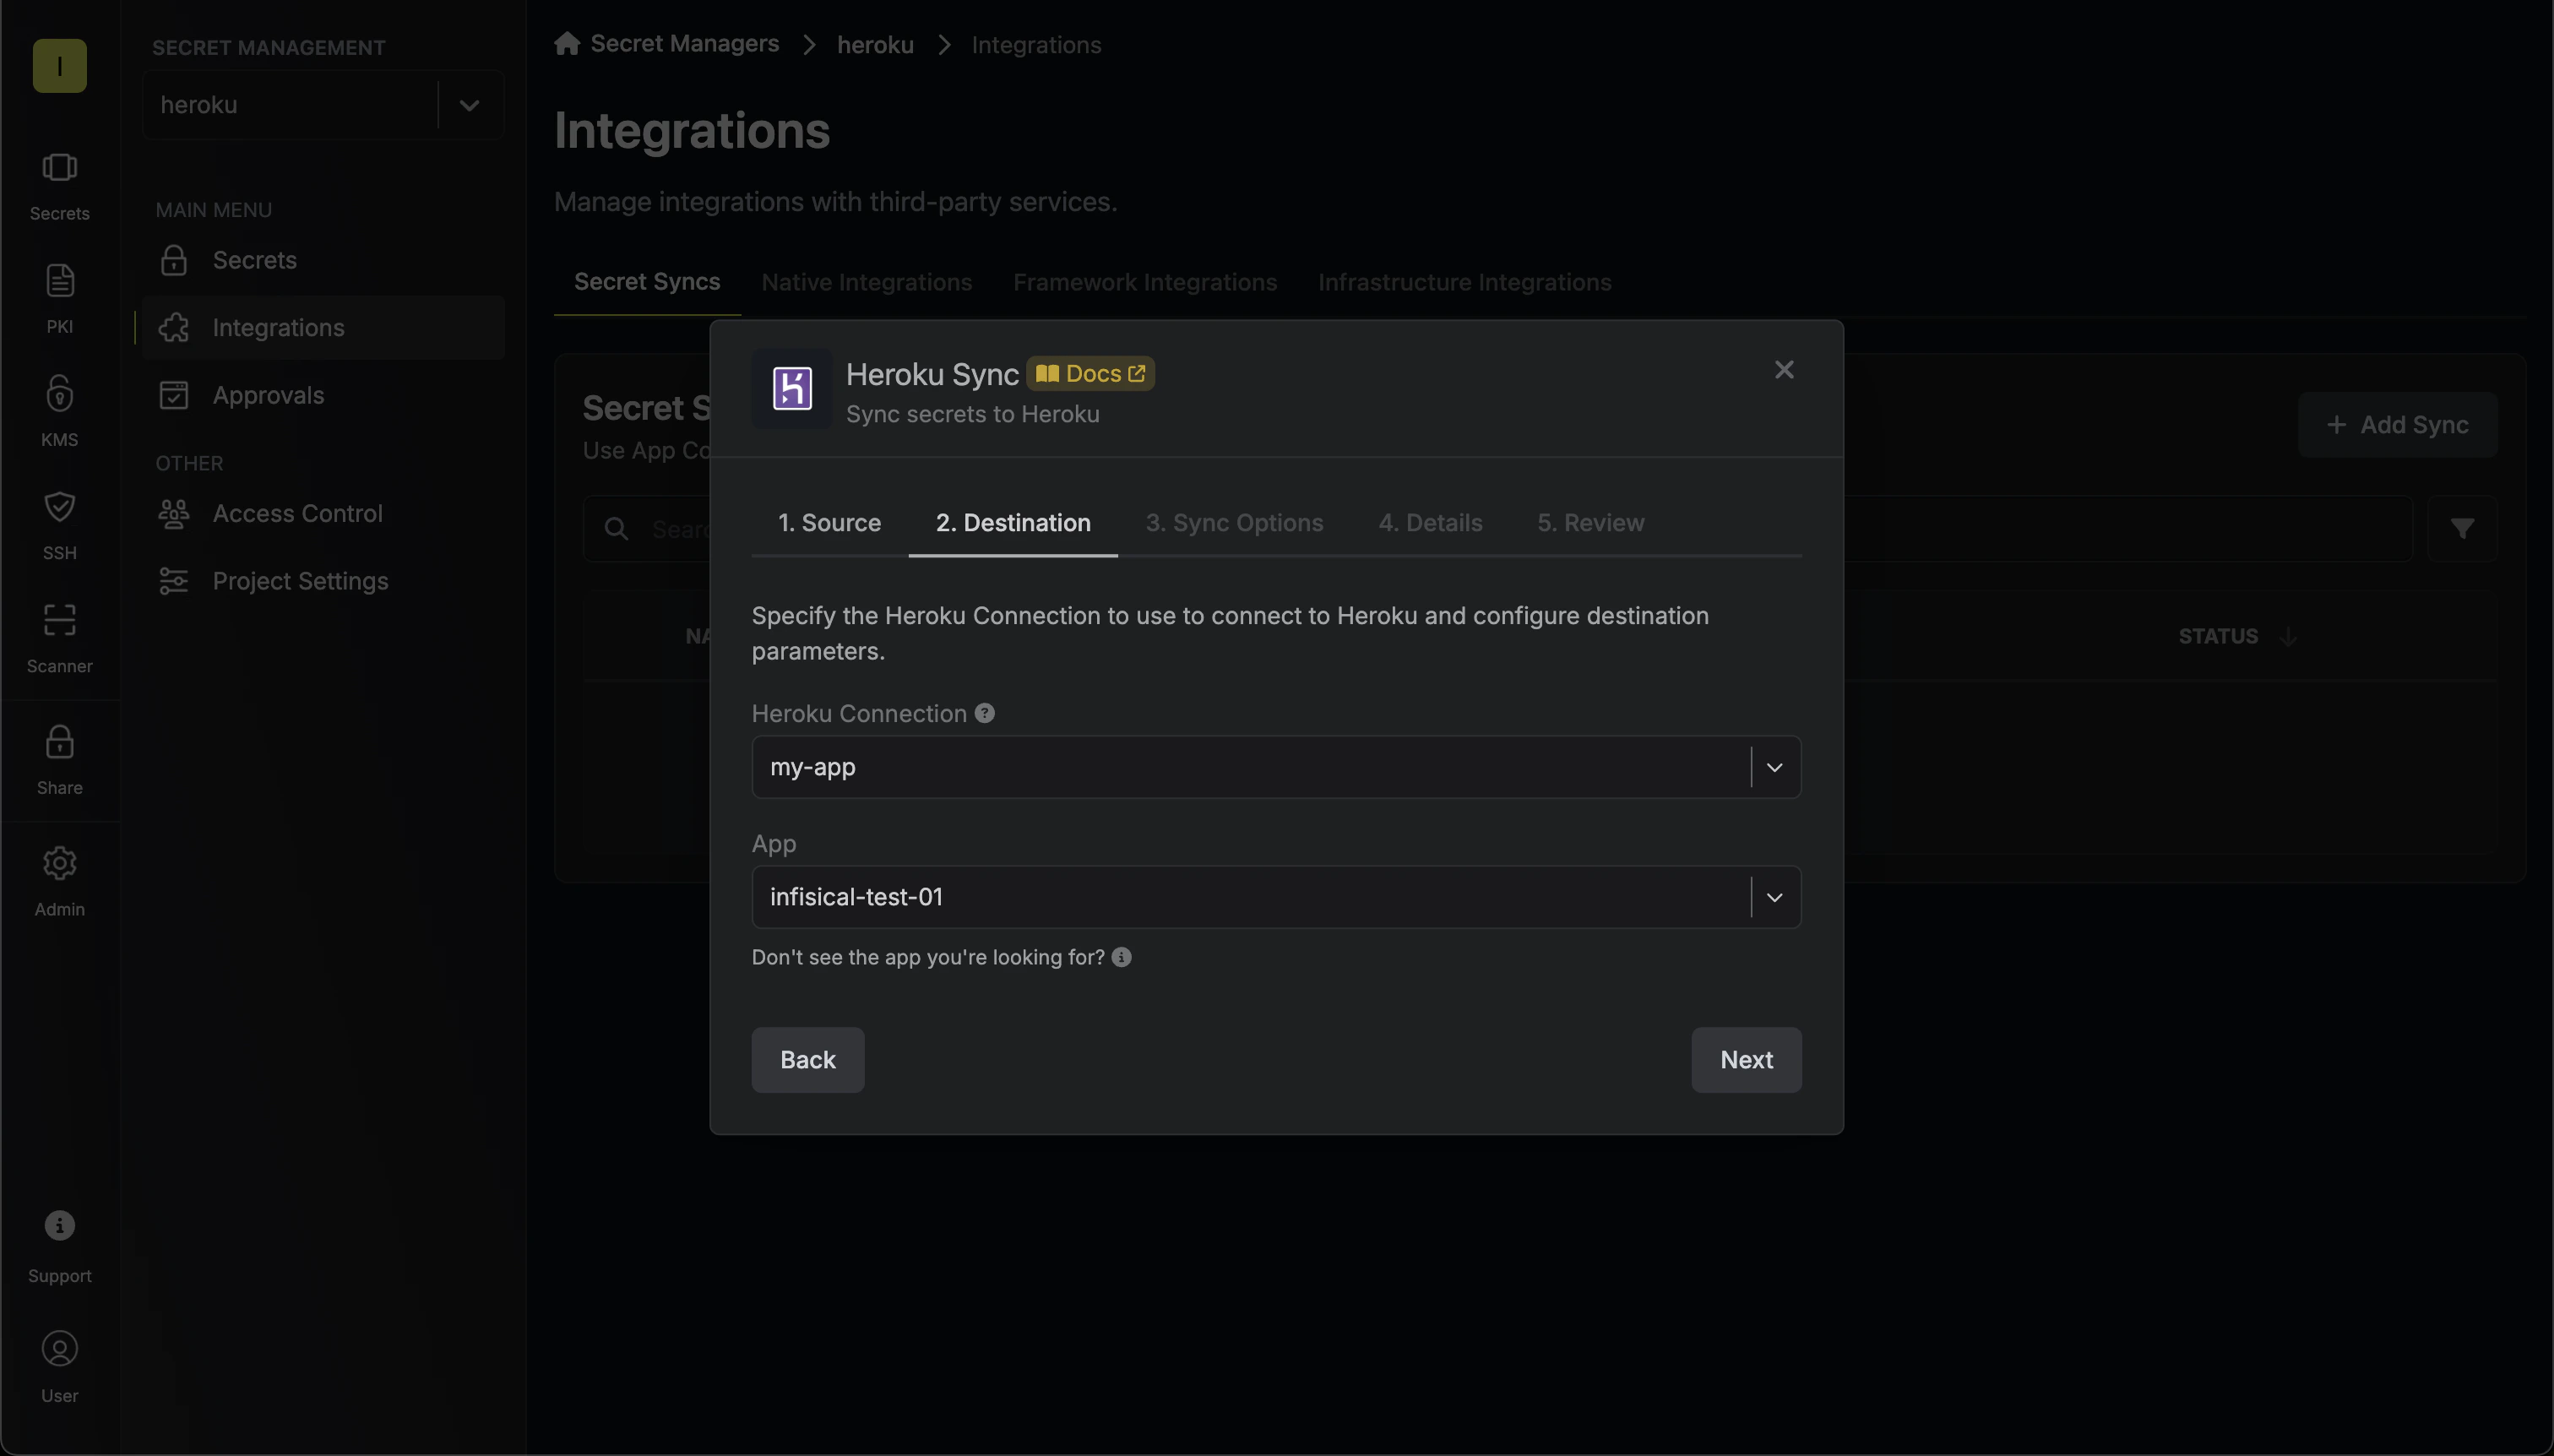Open the Support info icon

coord(59,1226)
